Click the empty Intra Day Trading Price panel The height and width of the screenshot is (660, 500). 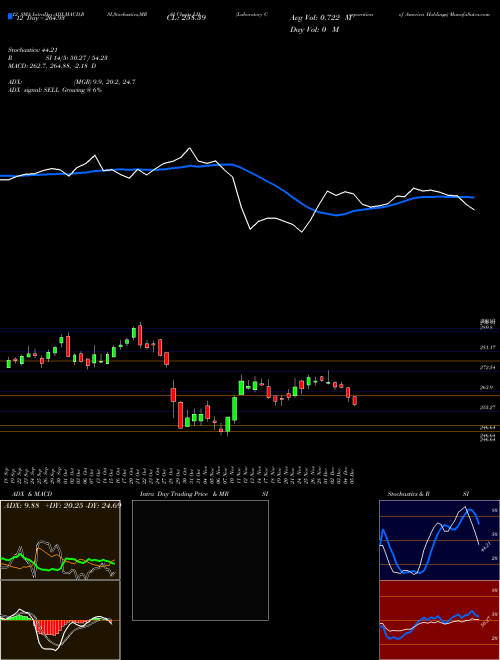coord(200,560)
